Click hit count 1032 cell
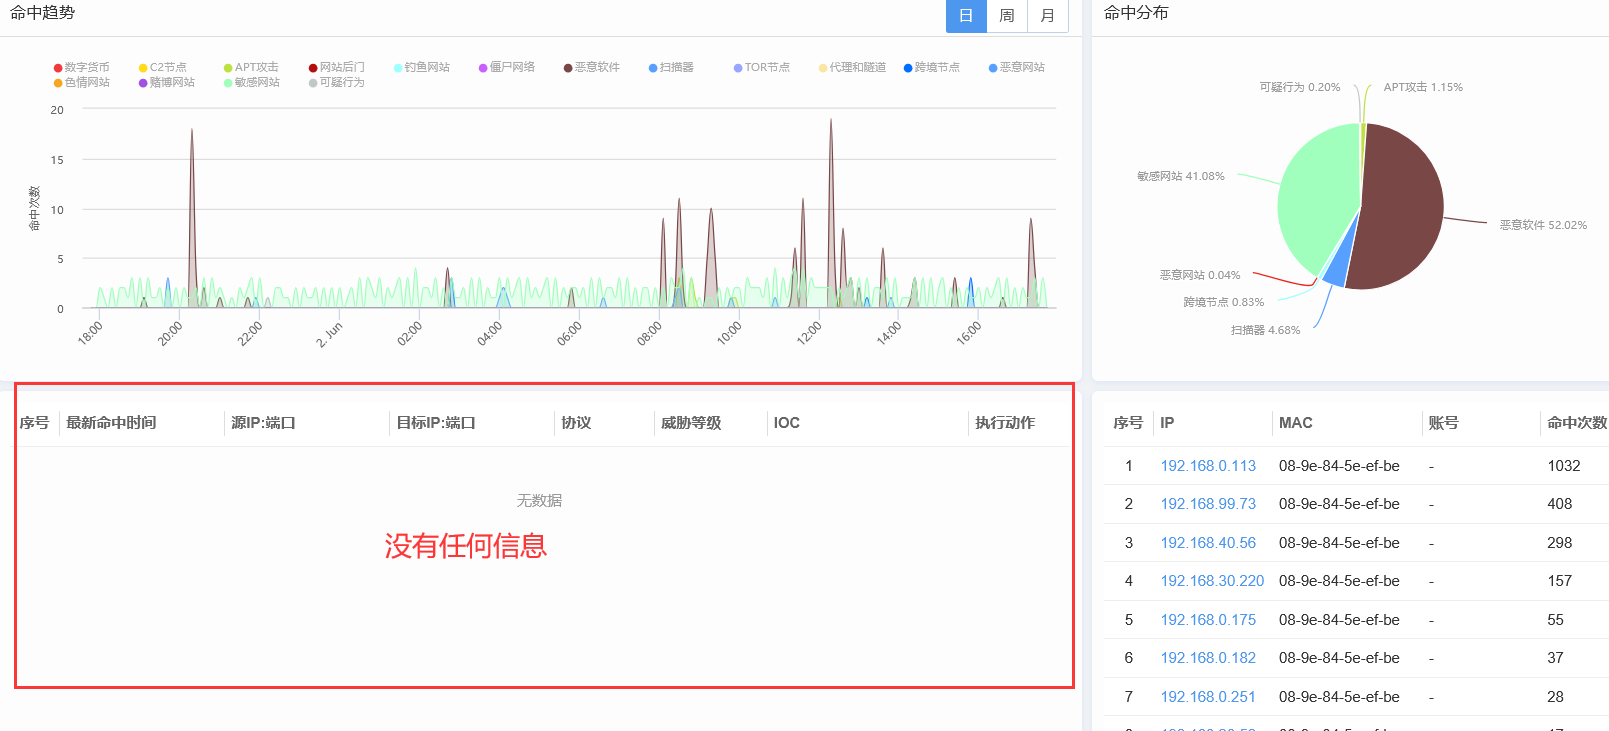The image size is (1609, 731). (x=1564, y=466)
